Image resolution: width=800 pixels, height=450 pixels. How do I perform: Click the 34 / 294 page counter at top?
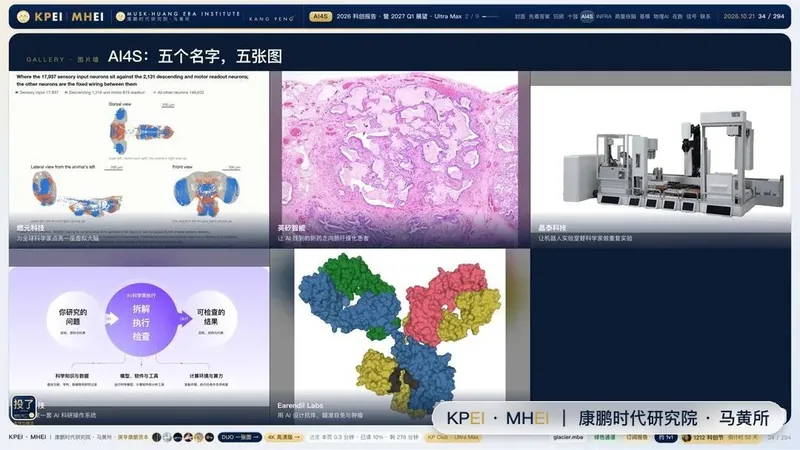[x=771, y=16]
